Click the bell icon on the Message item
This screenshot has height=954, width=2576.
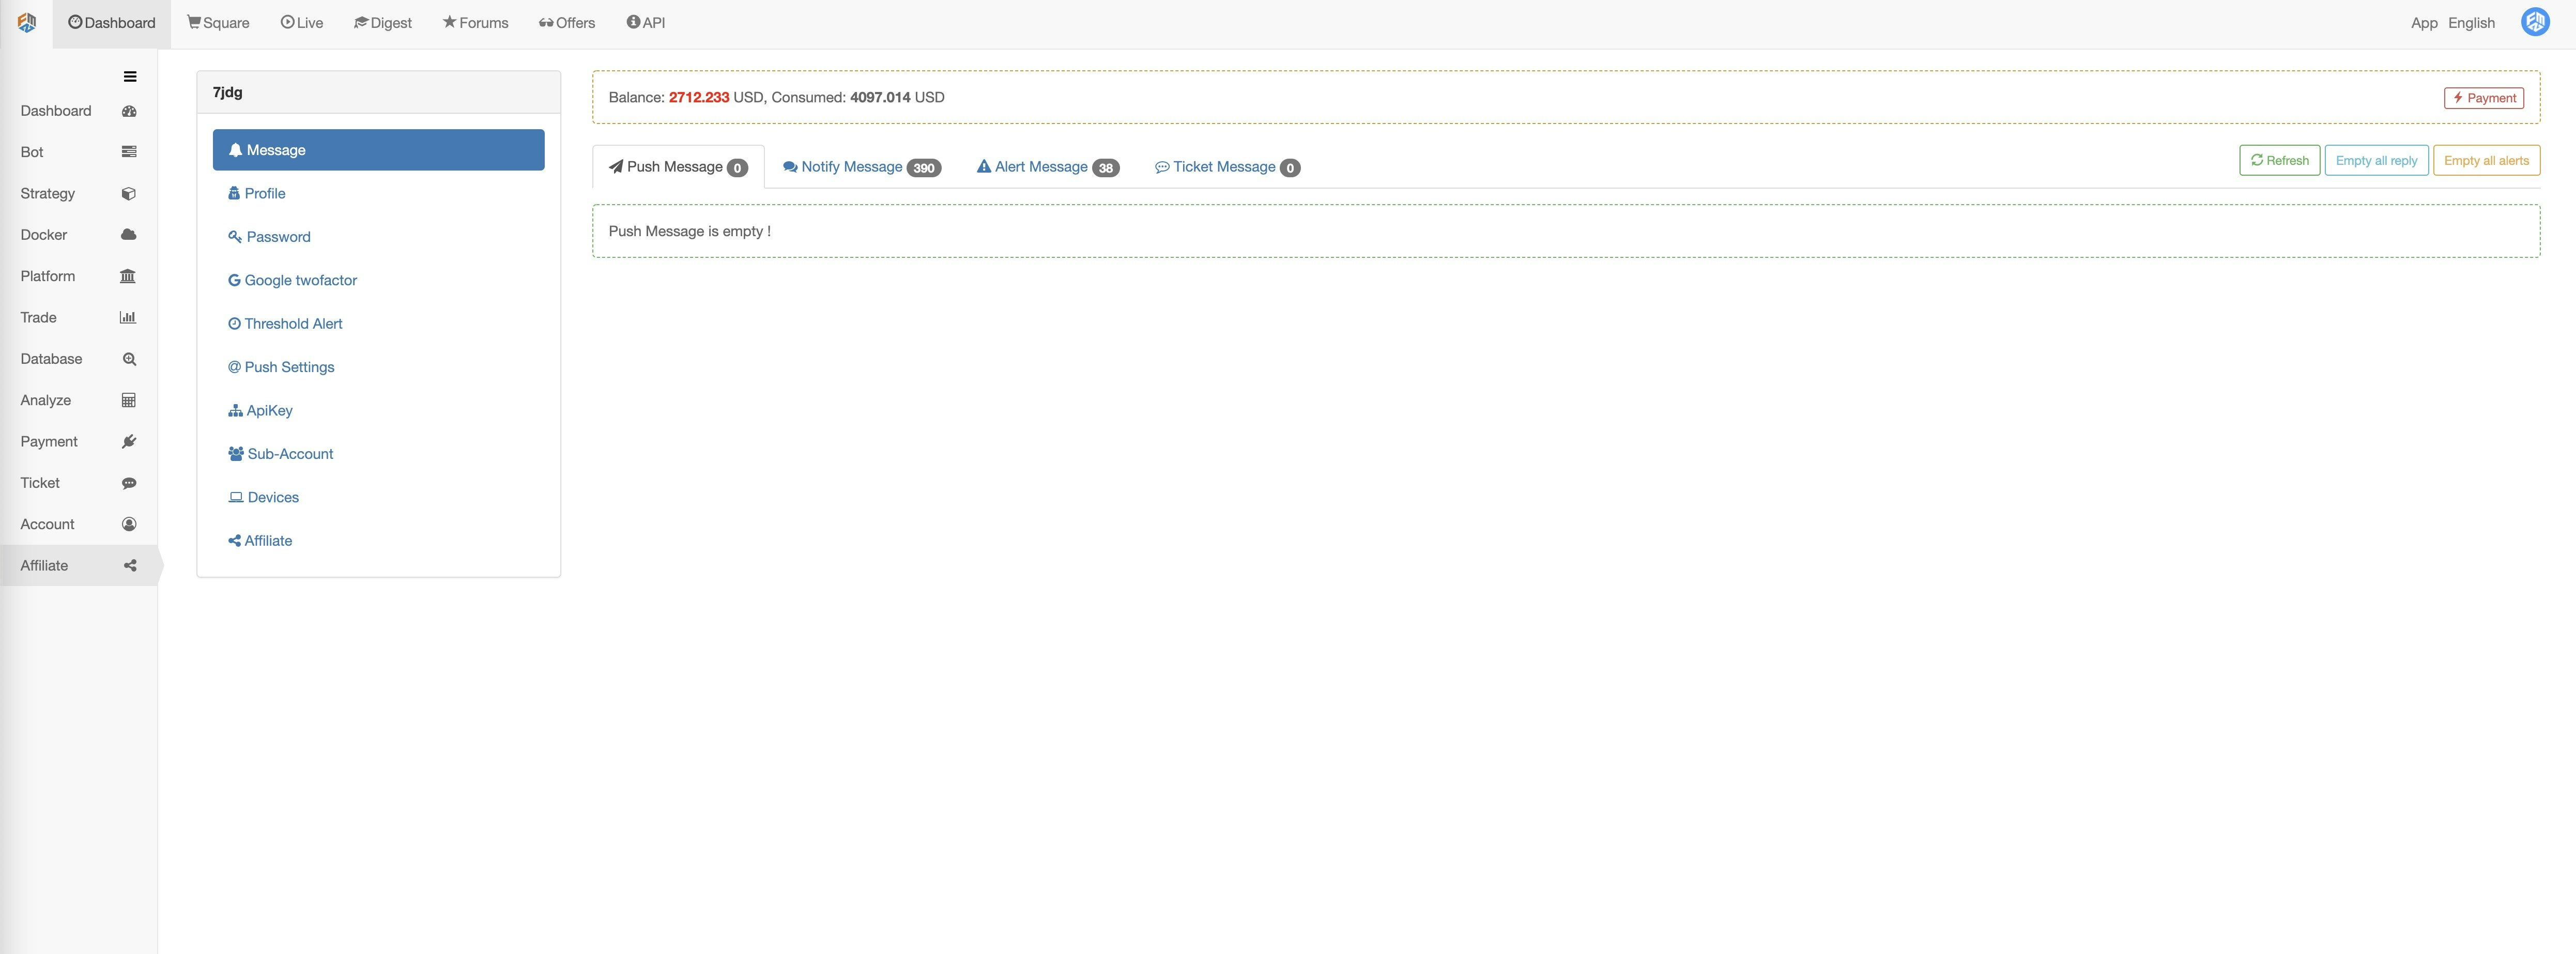coord(236,150)
